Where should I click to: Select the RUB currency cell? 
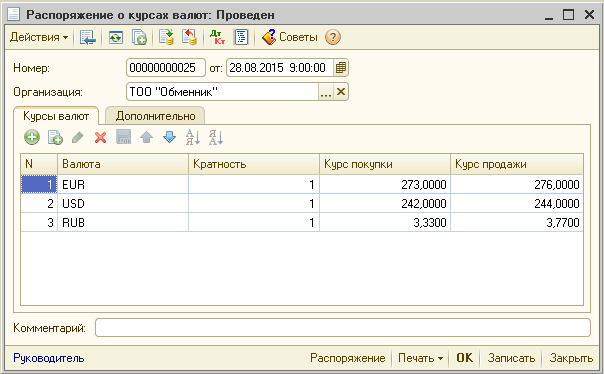click(123, 222)
